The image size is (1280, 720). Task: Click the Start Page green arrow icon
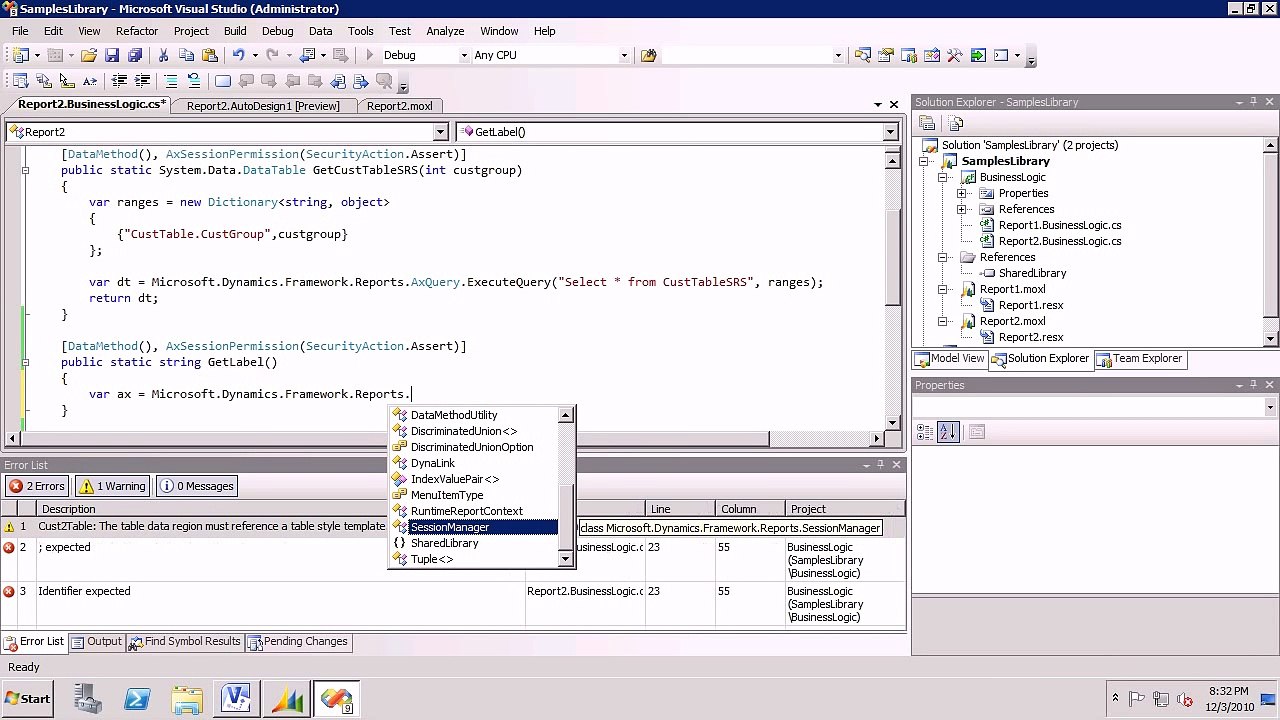[x=978, y=56]
